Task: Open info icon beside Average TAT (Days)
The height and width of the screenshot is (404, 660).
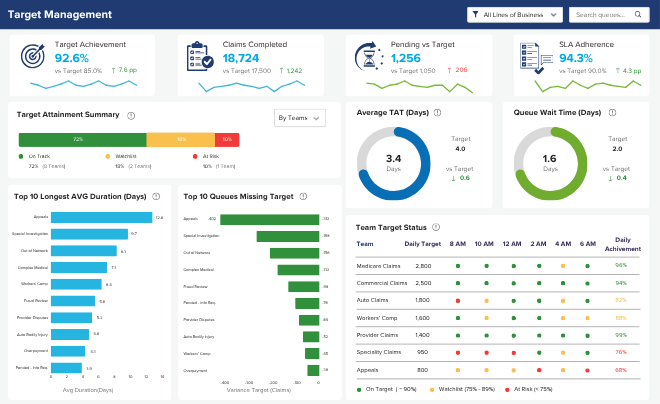Action: pyautogui.click(x=437, y=113)
